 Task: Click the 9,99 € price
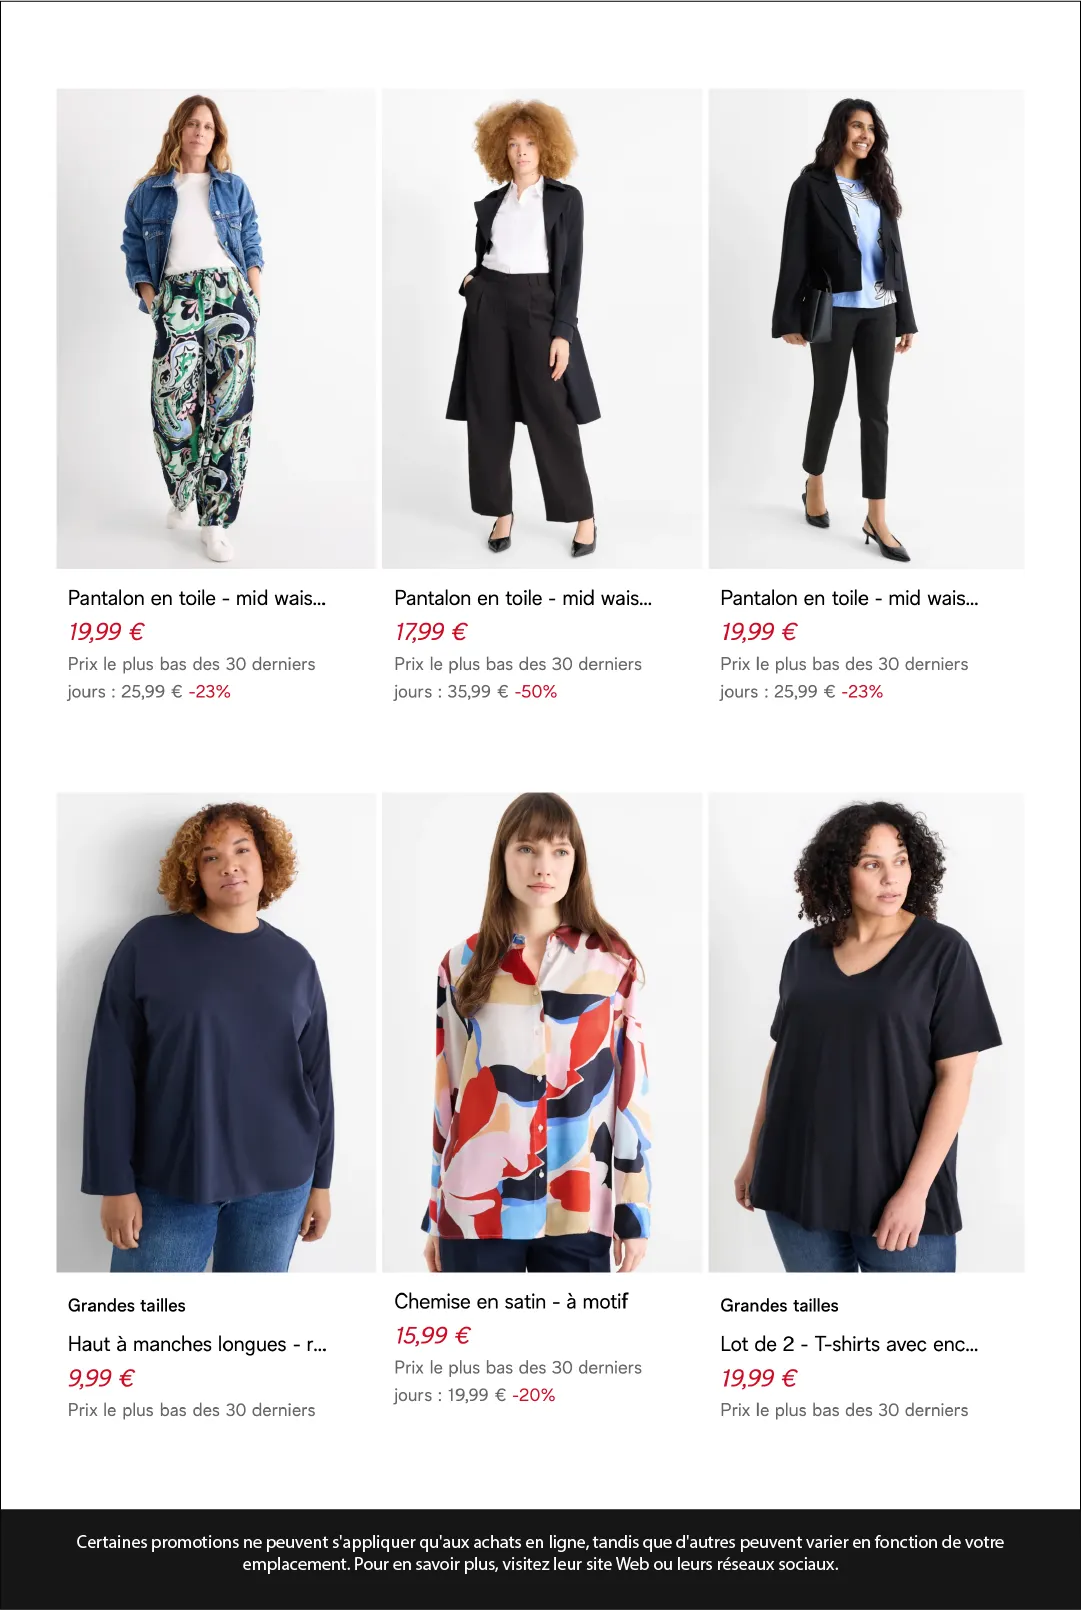tap(101, 1378)
